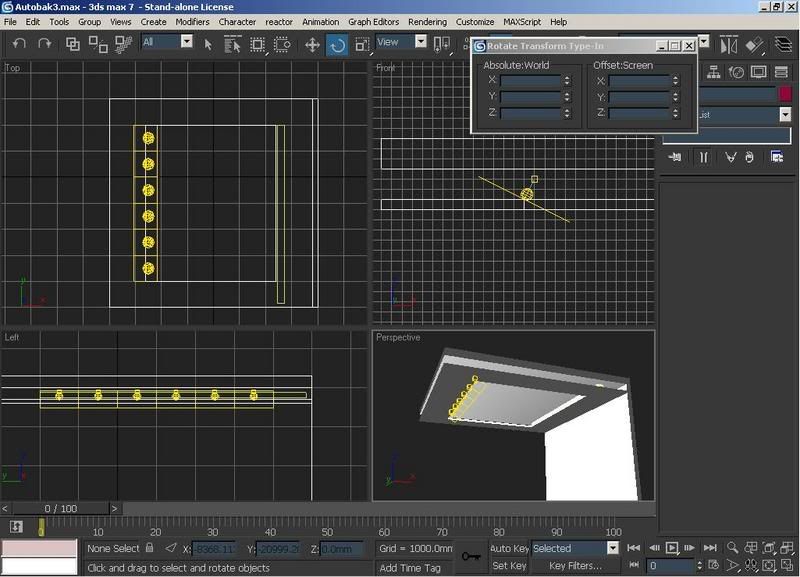Click the Pin Stack icon
This screenshot has height=577, width=800.
tap(675, 157)
